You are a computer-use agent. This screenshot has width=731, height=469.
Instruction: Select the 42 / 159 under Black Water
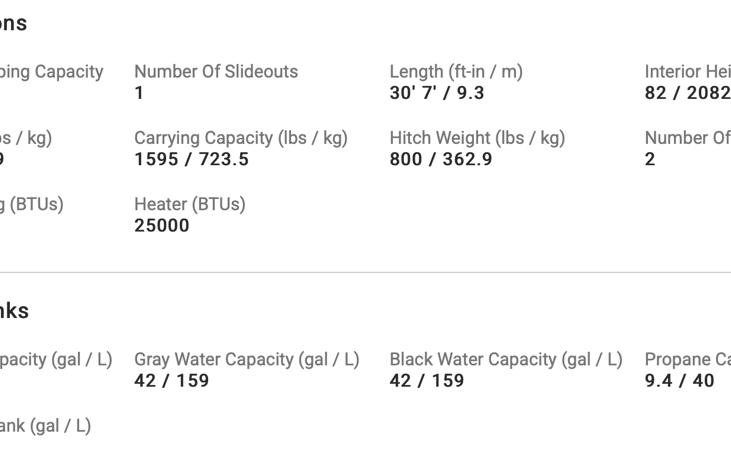[427, 381]
